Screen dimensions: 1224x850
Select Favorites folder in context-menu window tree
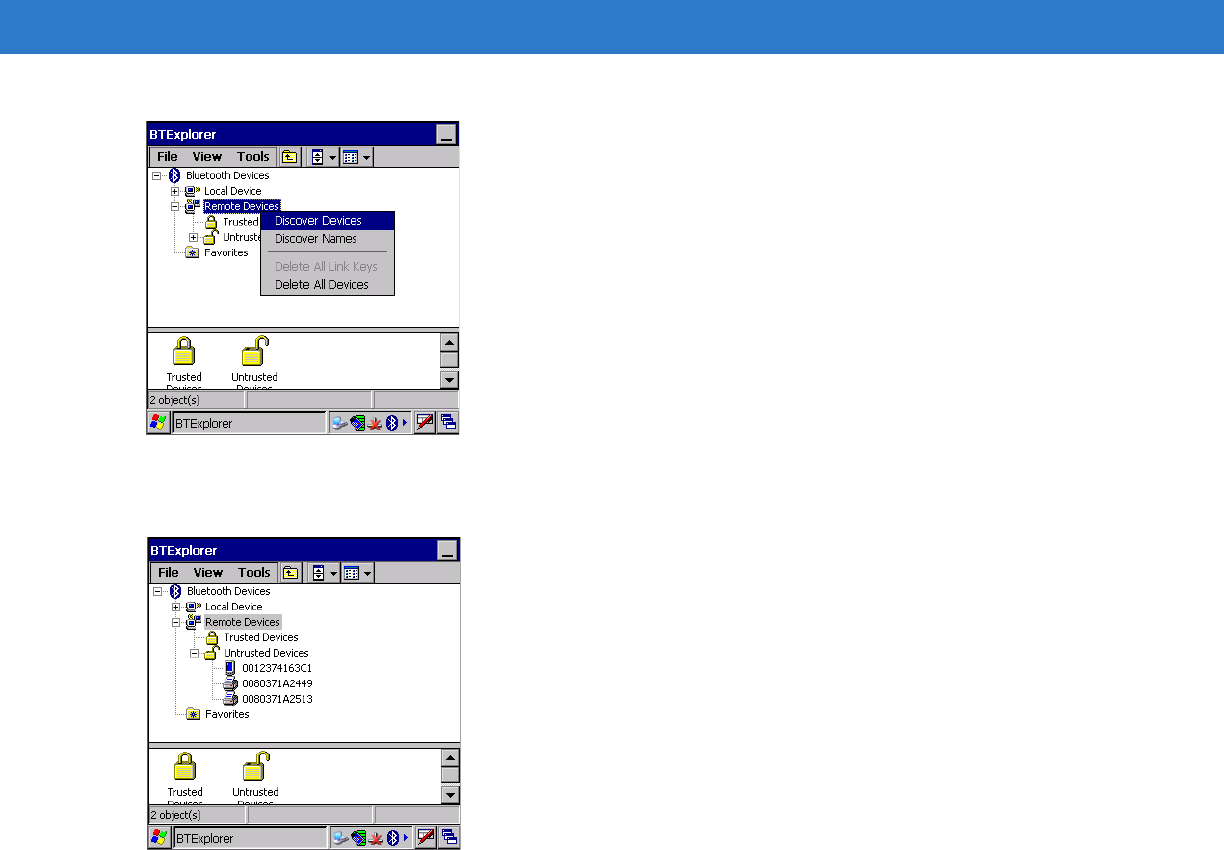226,253
